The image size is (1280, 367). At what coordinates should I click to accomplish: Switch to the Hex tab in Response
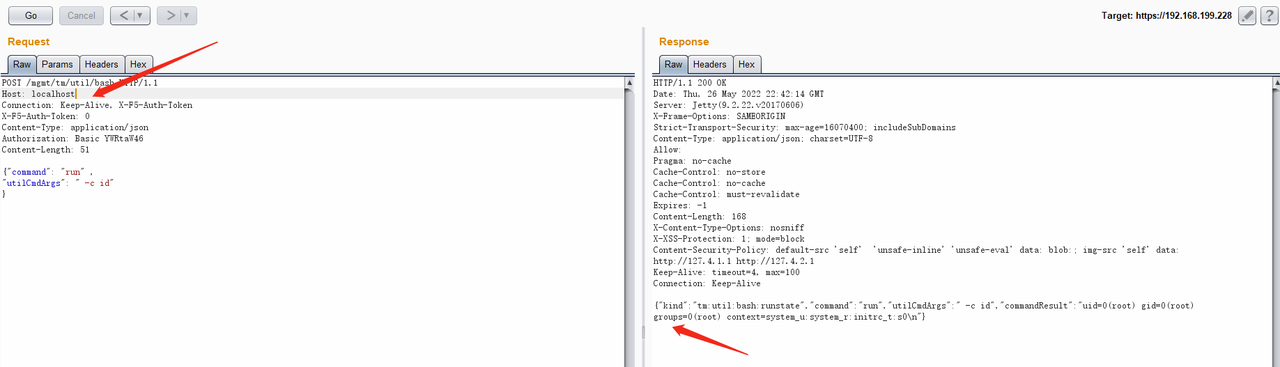(746, 64)
